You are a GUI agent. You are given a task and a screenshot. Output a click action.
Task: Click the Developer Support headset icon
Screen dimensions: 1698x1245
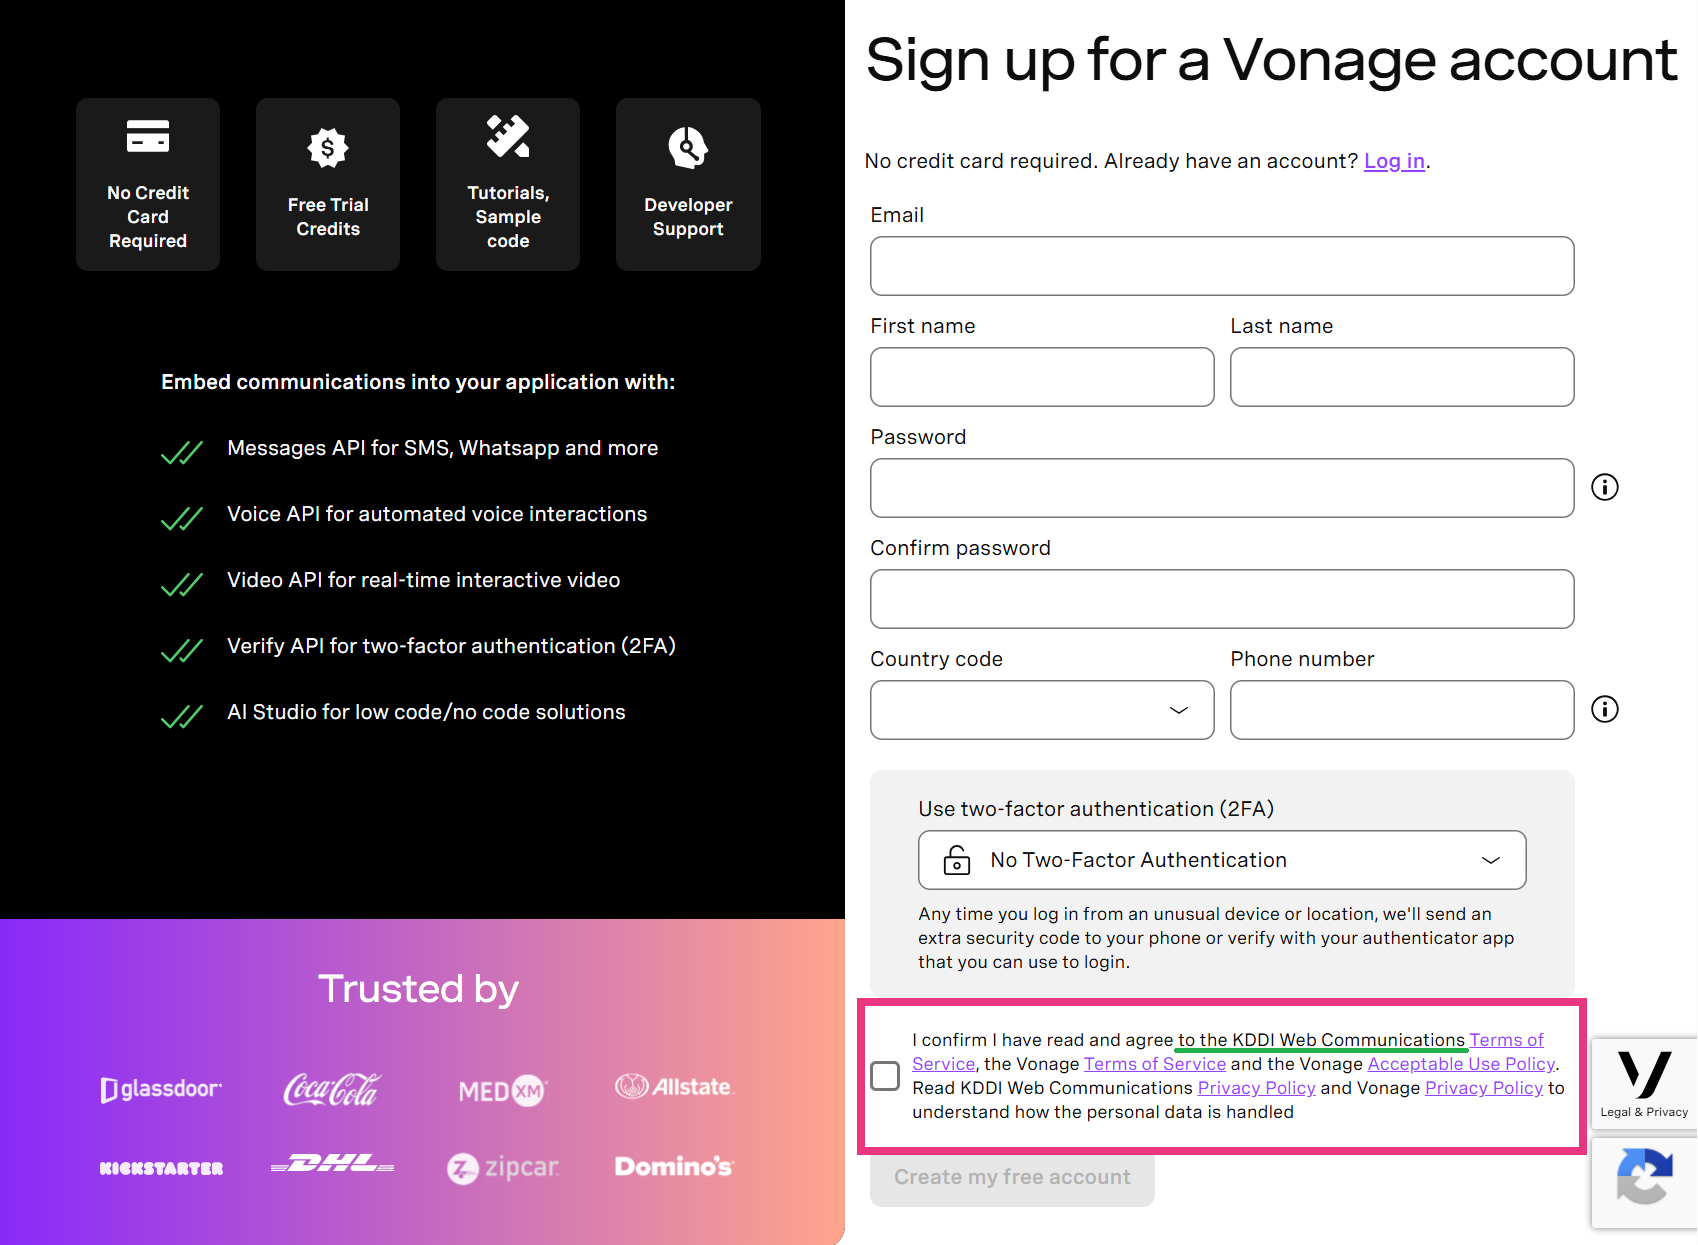(x=688, y=148)
